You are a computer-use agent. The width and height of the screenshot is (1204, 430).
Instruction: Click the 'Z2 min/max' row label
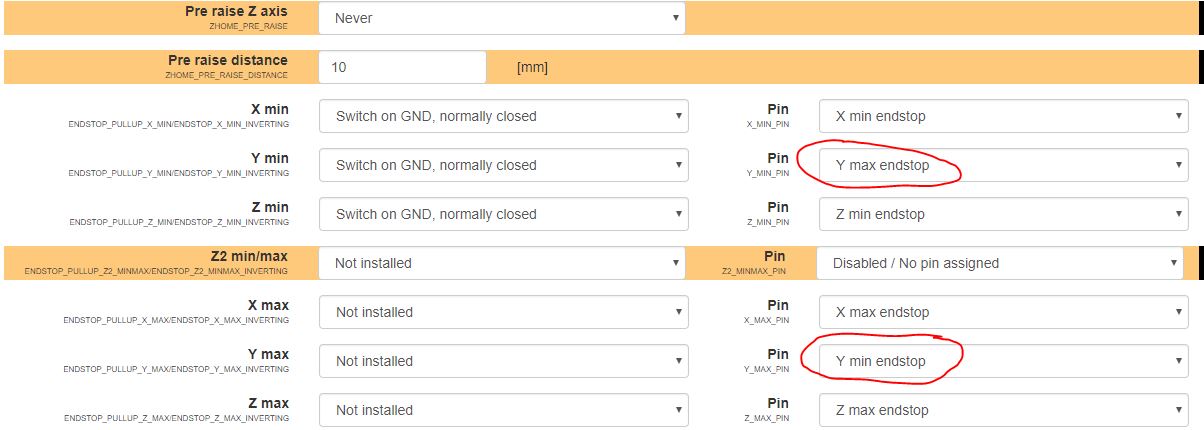249,257
